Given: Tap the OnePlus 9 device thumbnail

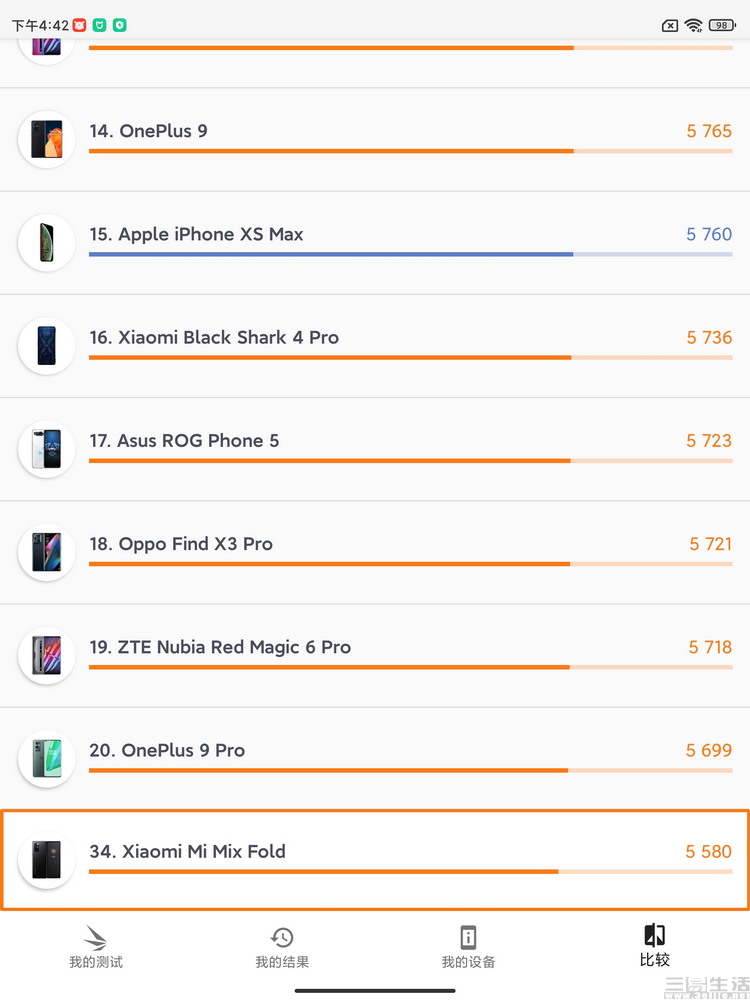Looking at the screenshot, I should tap(47, 139).
